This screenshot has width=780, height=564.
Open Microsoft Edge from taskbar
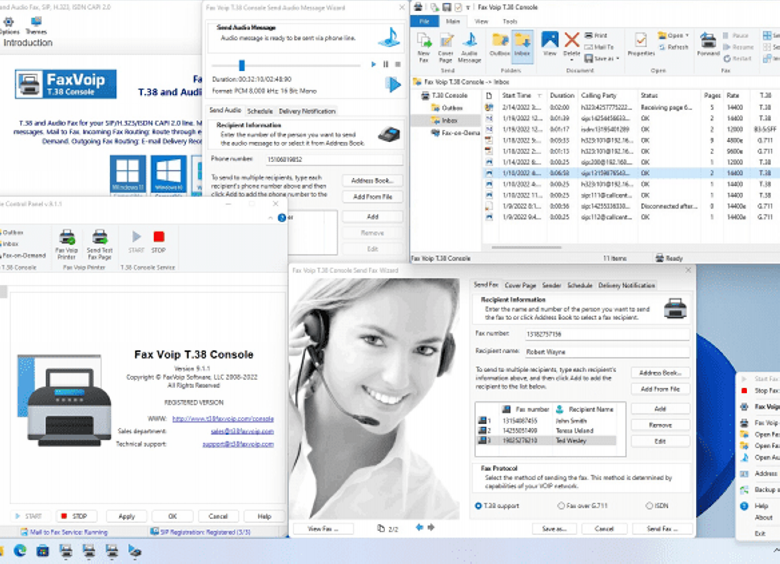pos(20,551)
